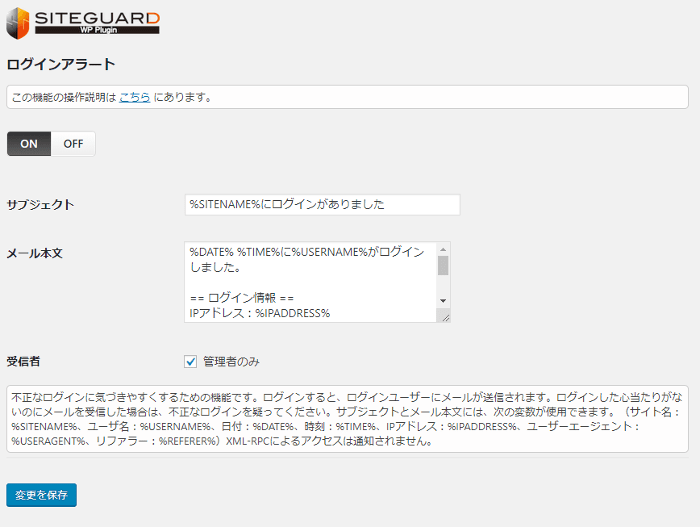Click the ログインアラート heading

click(x=61, y=64)
